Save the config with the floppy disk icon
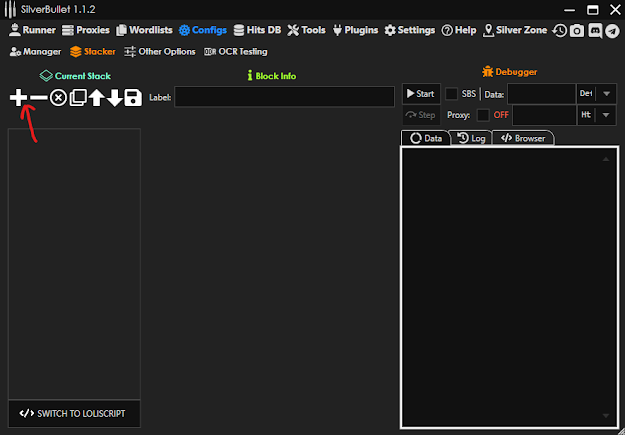 pyautogui.click(x=133, y=98)
